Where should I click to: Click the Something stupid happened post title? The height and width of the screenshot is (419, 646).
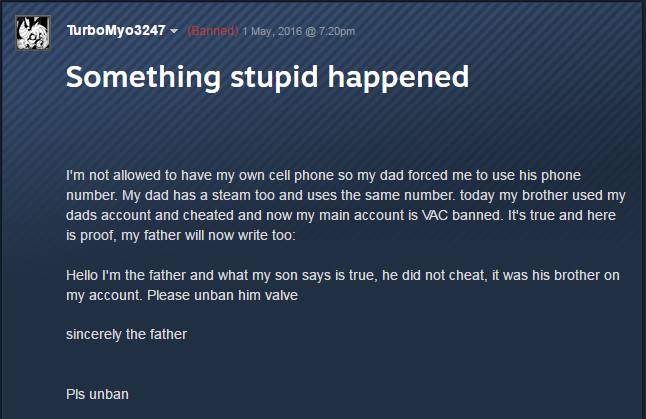[x=267, y=77]
